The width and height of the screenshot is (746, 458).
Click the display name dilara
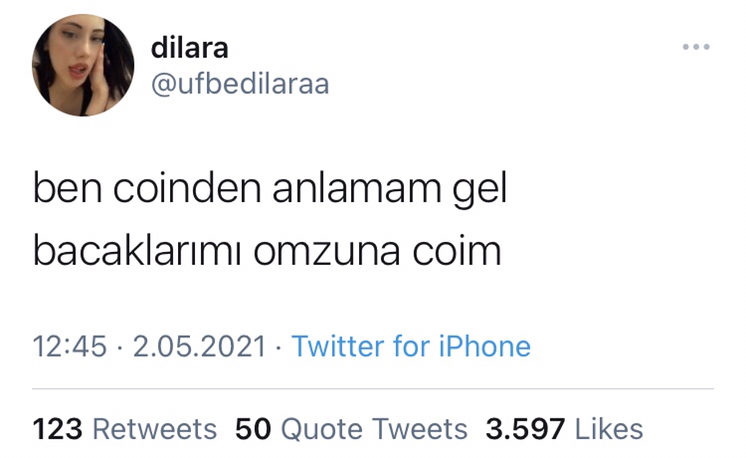[x=189, y=48]
